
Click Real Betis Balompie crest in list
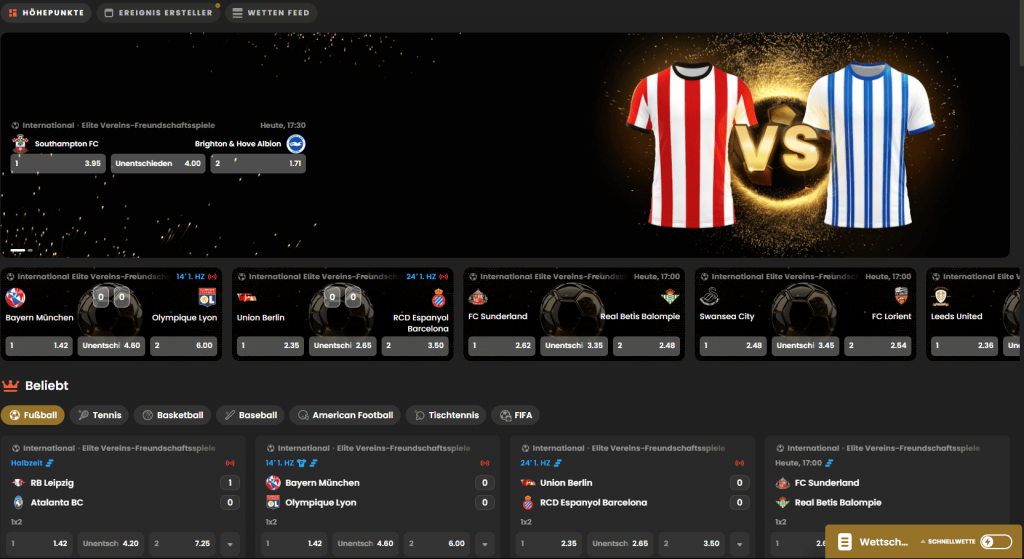click(x=782, y=502)
